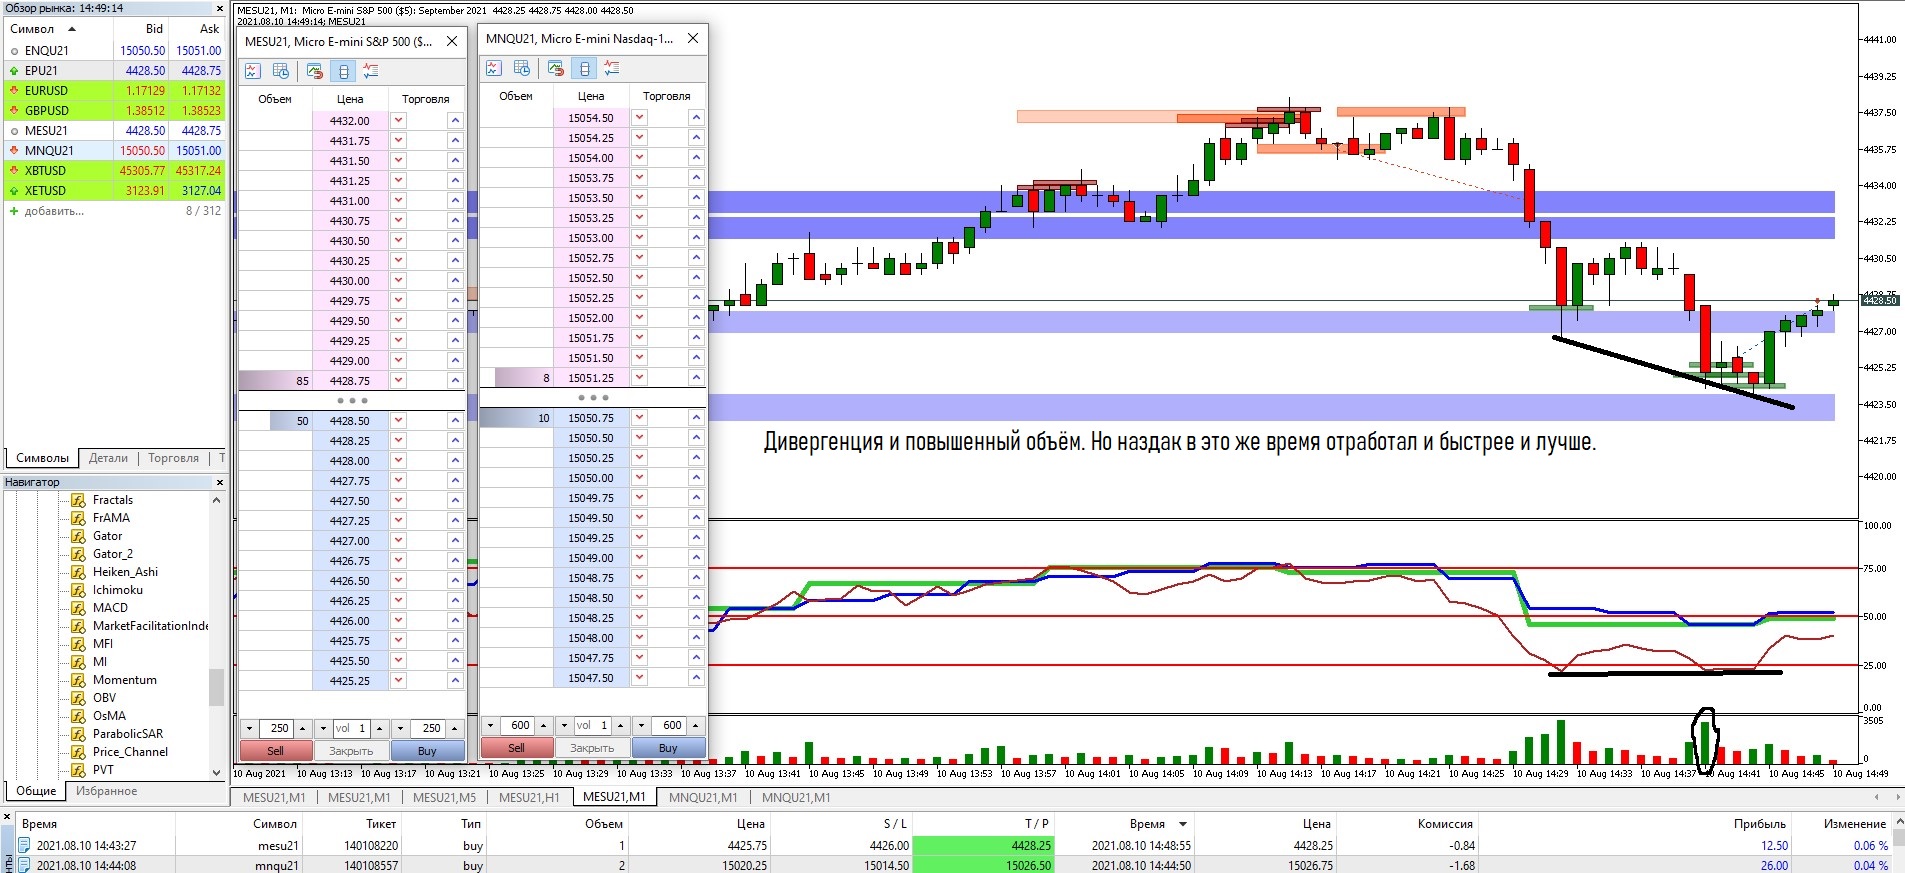
Task: Click vol input field in MNQU21 depth window
Action: [x=592, y=726]
